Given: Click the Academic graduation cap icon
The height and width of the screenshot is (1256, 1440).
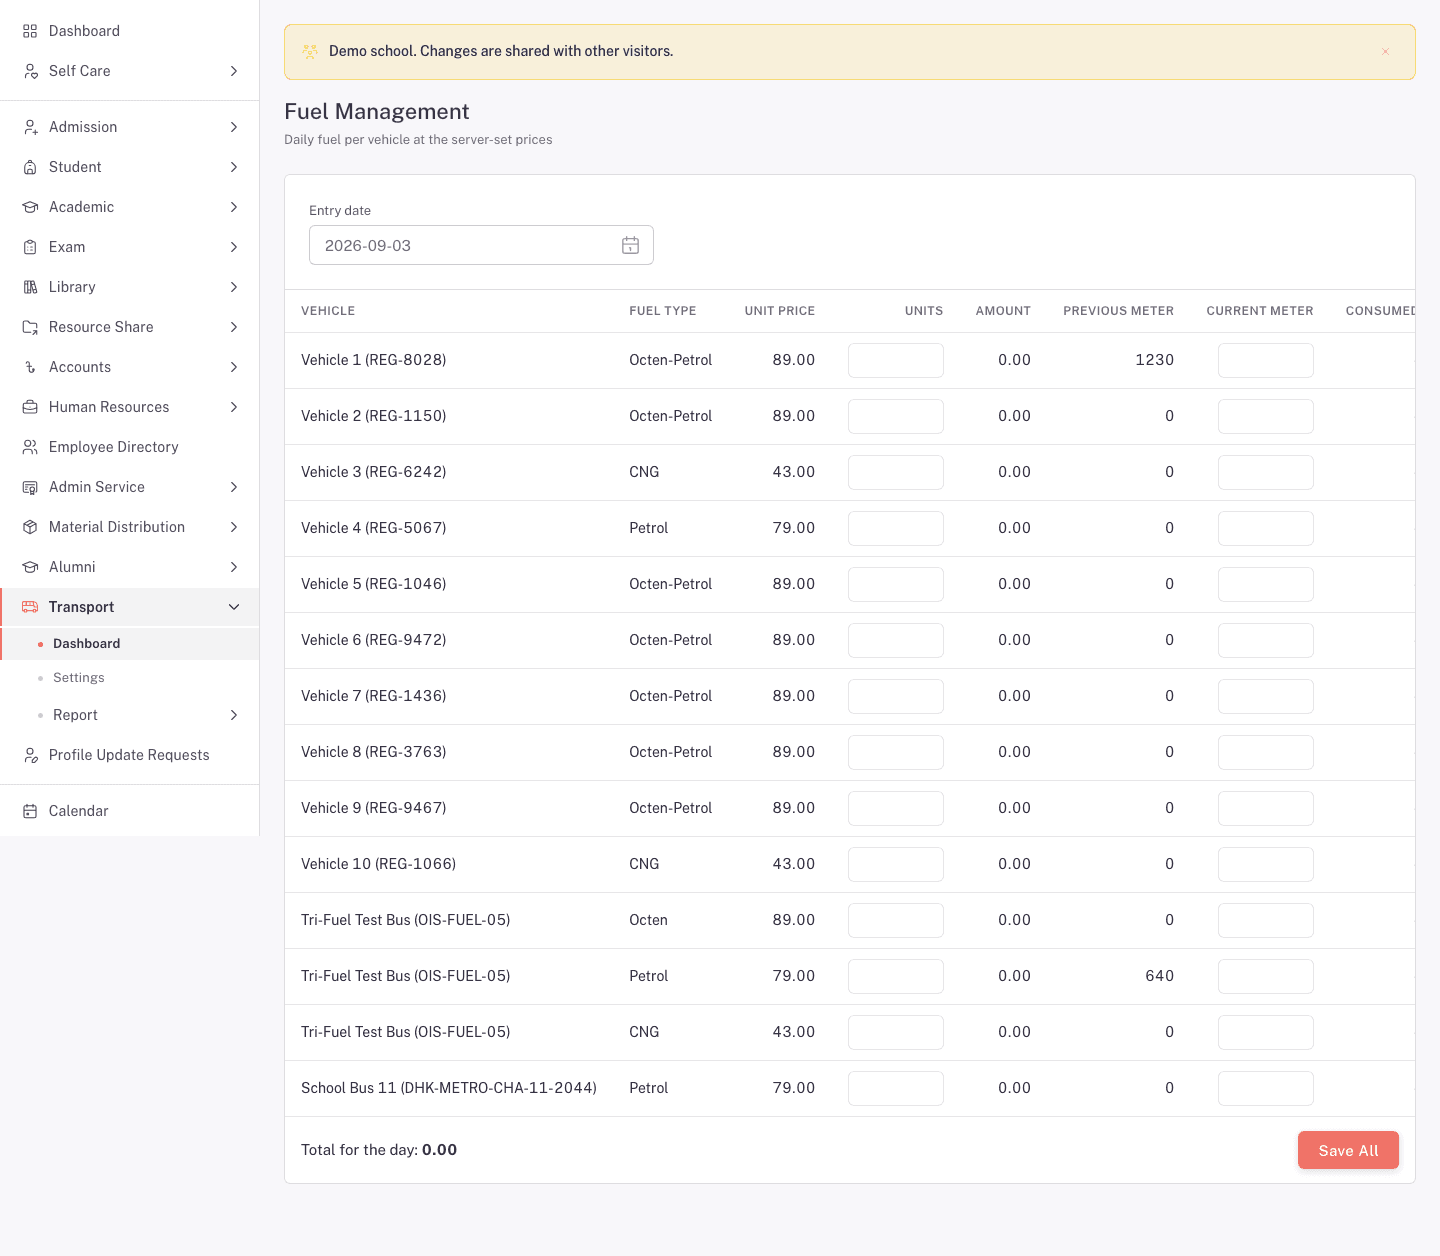Looking at the screenshot, I should (30, 207).
